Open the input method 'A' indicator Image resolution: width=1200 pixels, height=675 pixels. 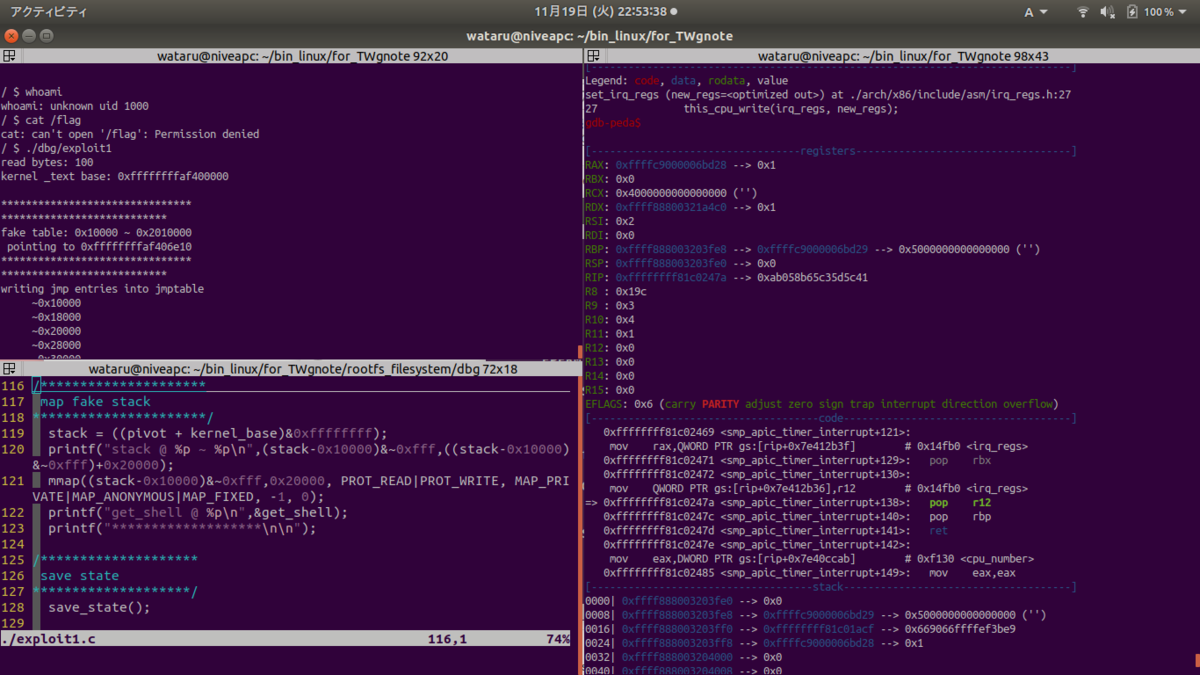[x=1036, y=12]
